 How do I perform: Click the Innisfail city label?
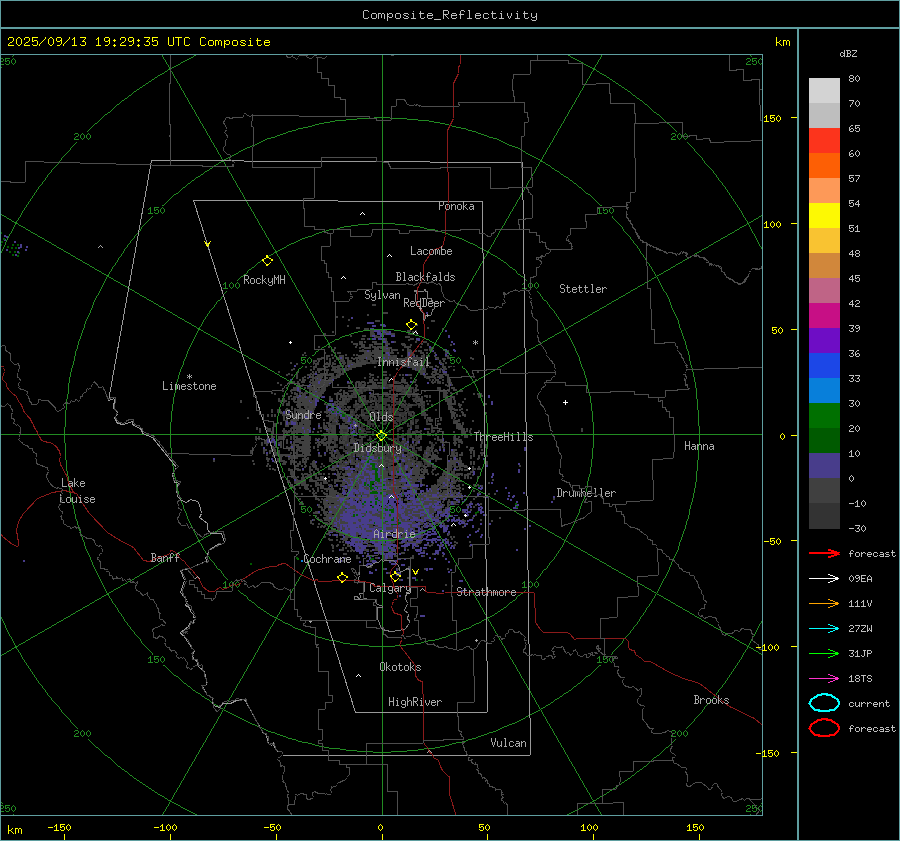pyautogui.click(x=404, y=362)
